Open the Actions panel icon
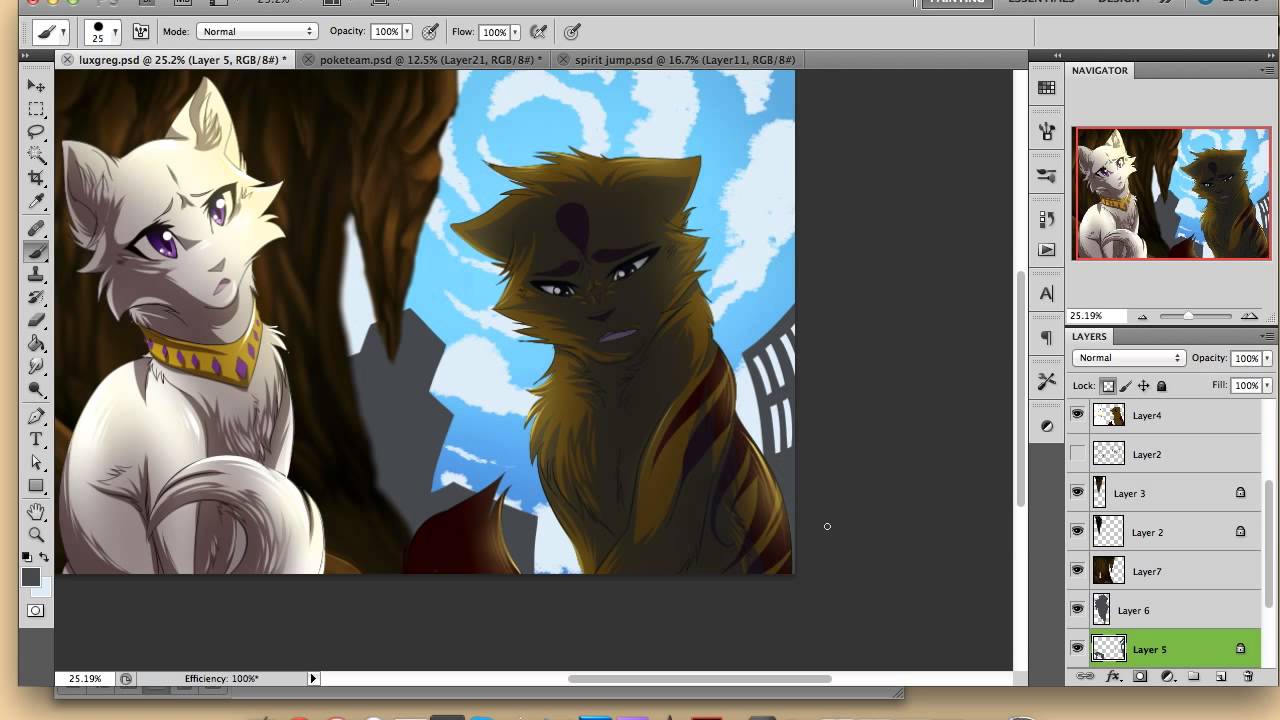Screen dimensions: 1280x720 point(1047,250)
